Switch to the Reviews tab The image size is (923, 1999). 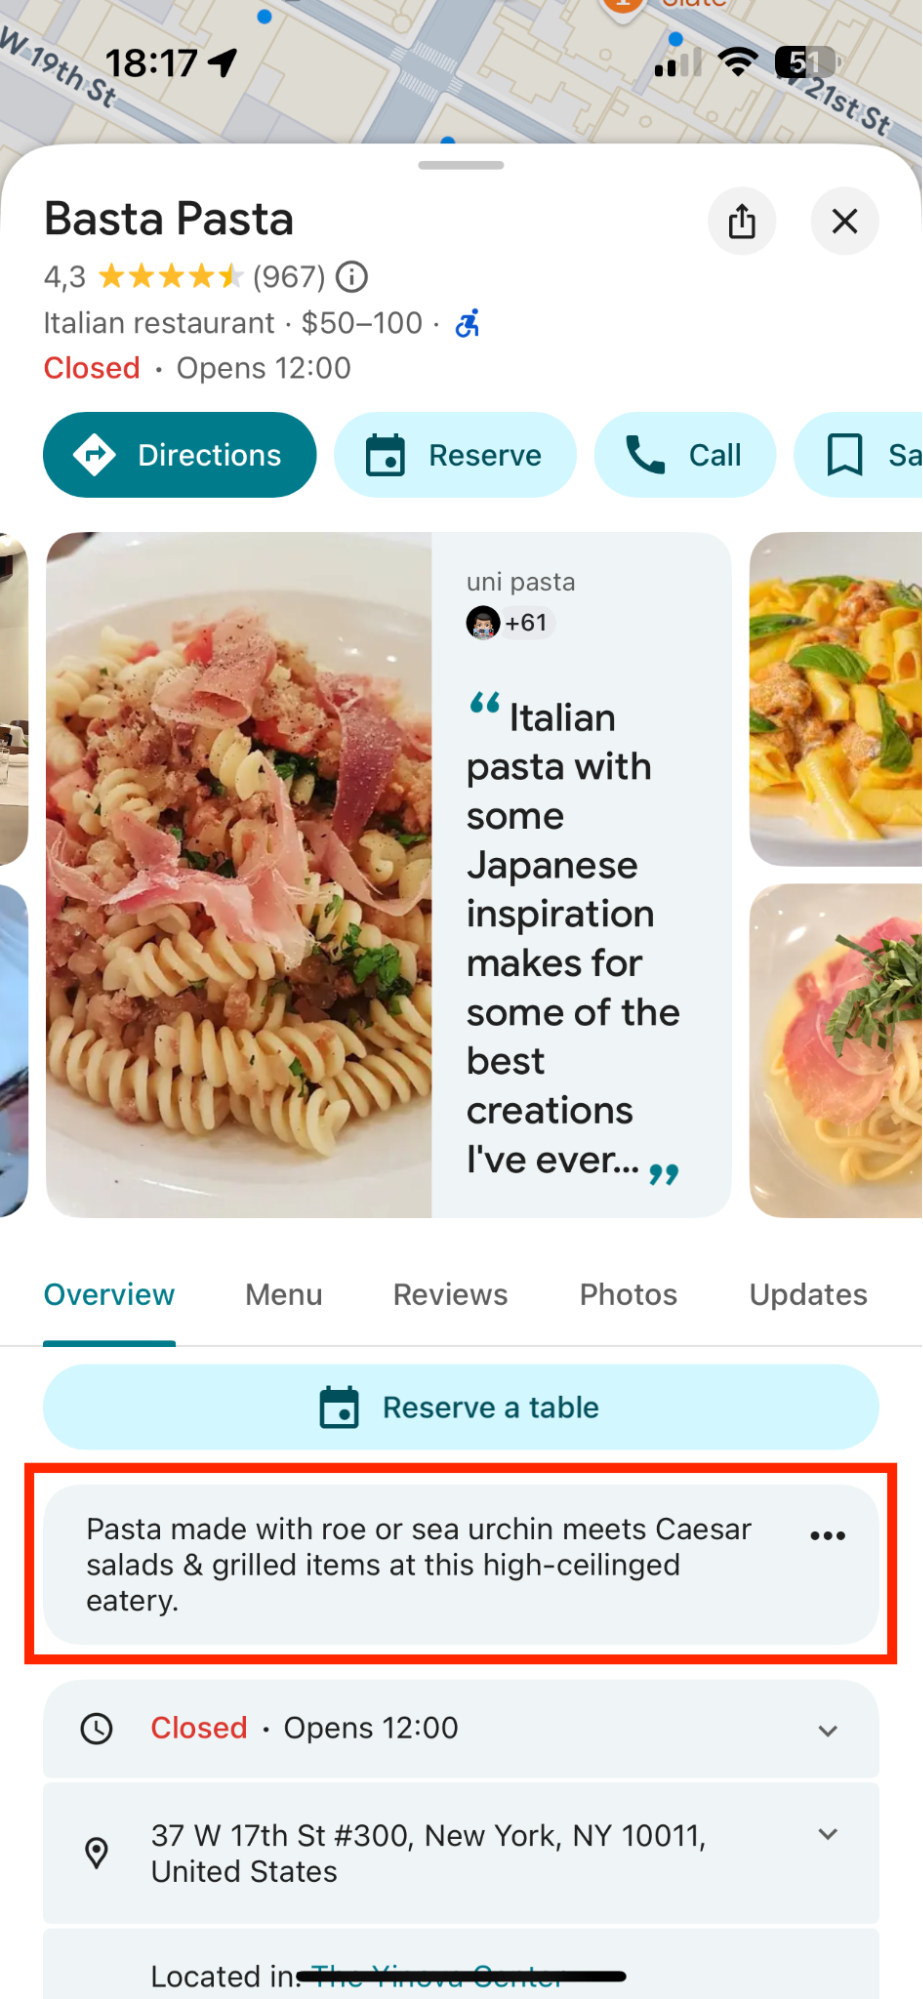[x=450, y=1294]
